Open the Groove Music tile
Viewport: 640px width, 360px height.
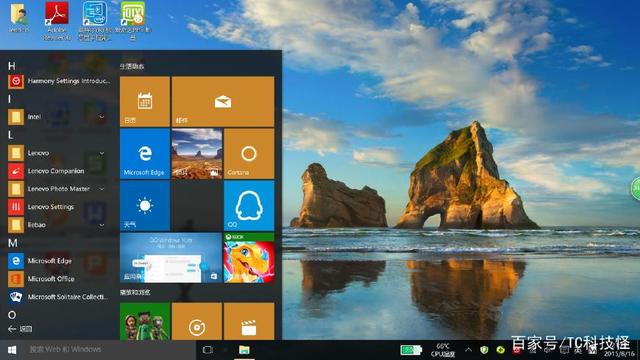[x=197, y=321]
